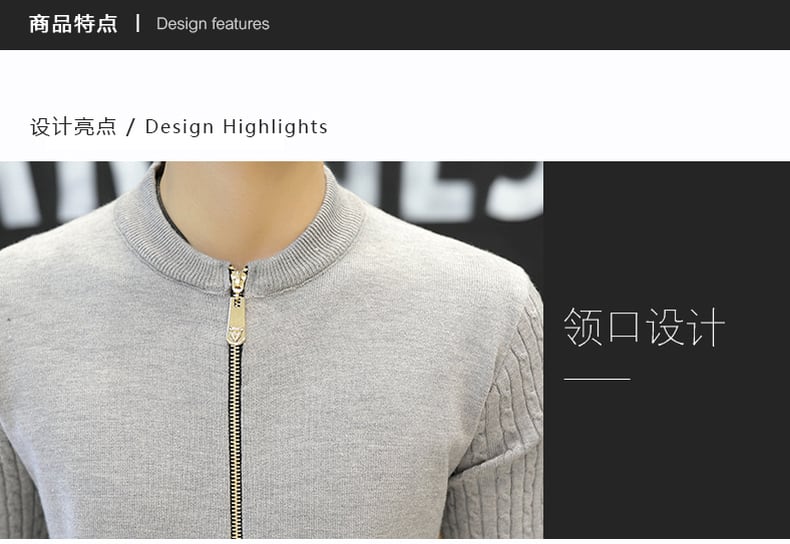Select the 设计亮点 Chinese heading
790x544 pixels.
(x=73, y=126)
